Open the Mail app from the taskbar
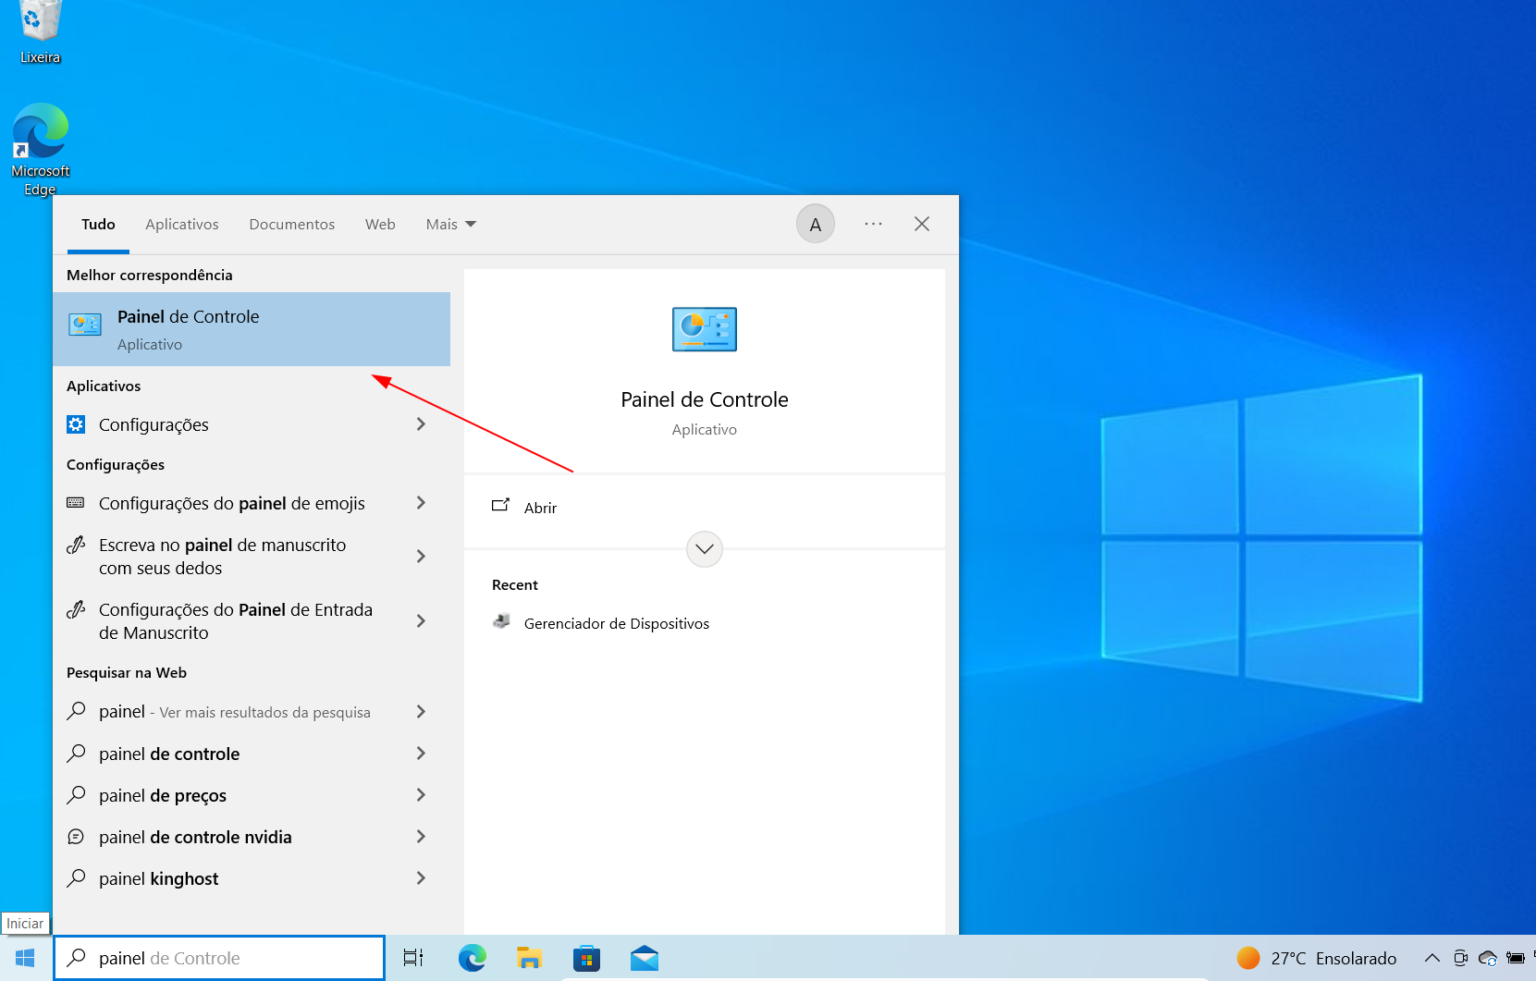 tap(644, 957)
